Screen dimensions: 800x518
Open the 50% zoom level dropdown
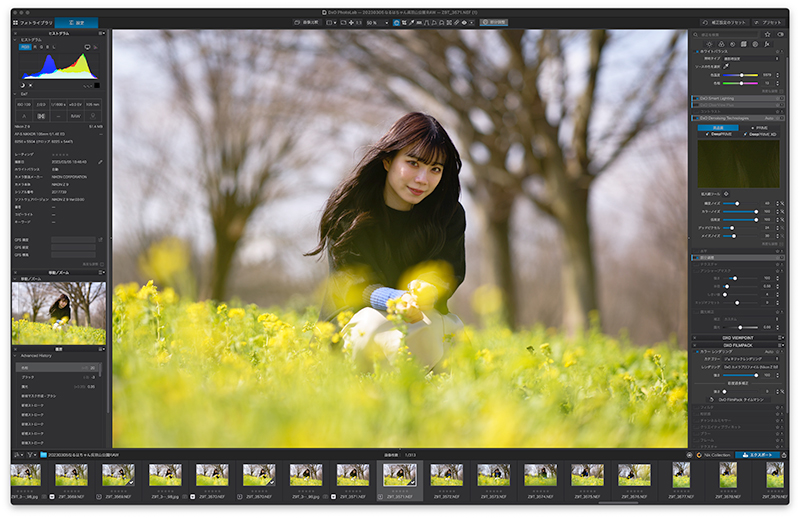click(x=376, y=22)
